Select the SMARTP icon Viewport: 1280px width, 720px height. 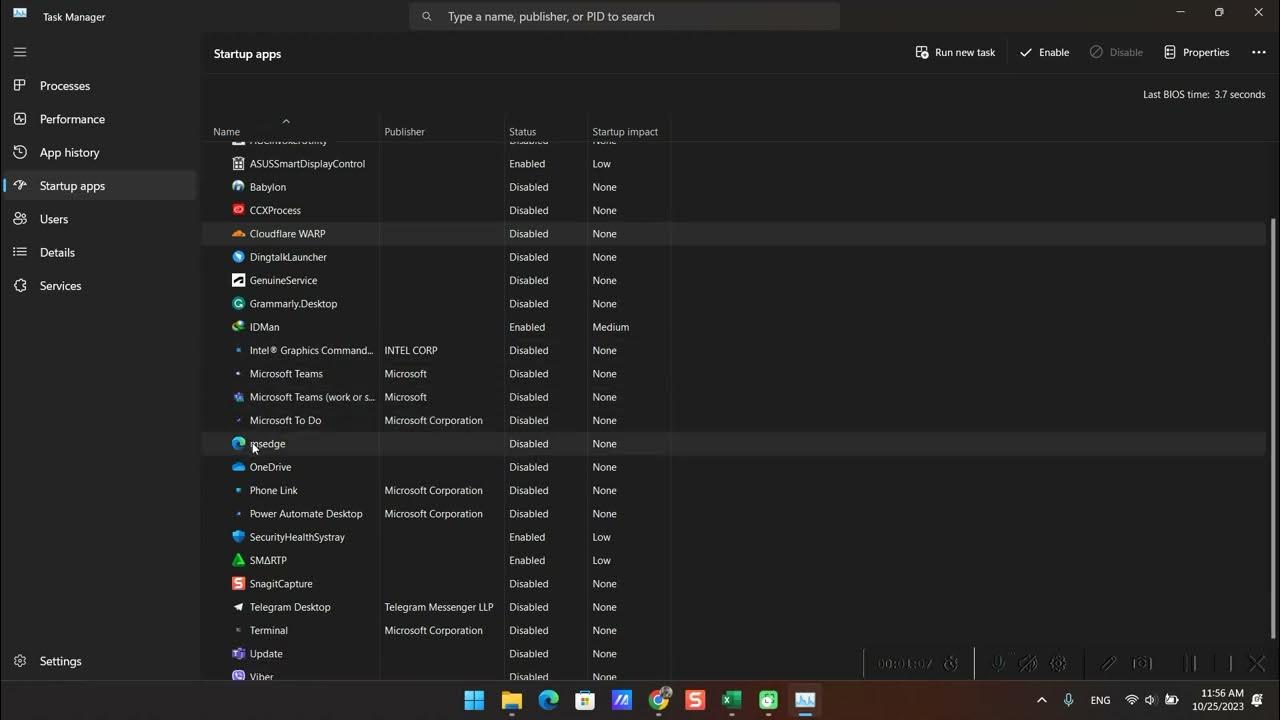point(238,560)
